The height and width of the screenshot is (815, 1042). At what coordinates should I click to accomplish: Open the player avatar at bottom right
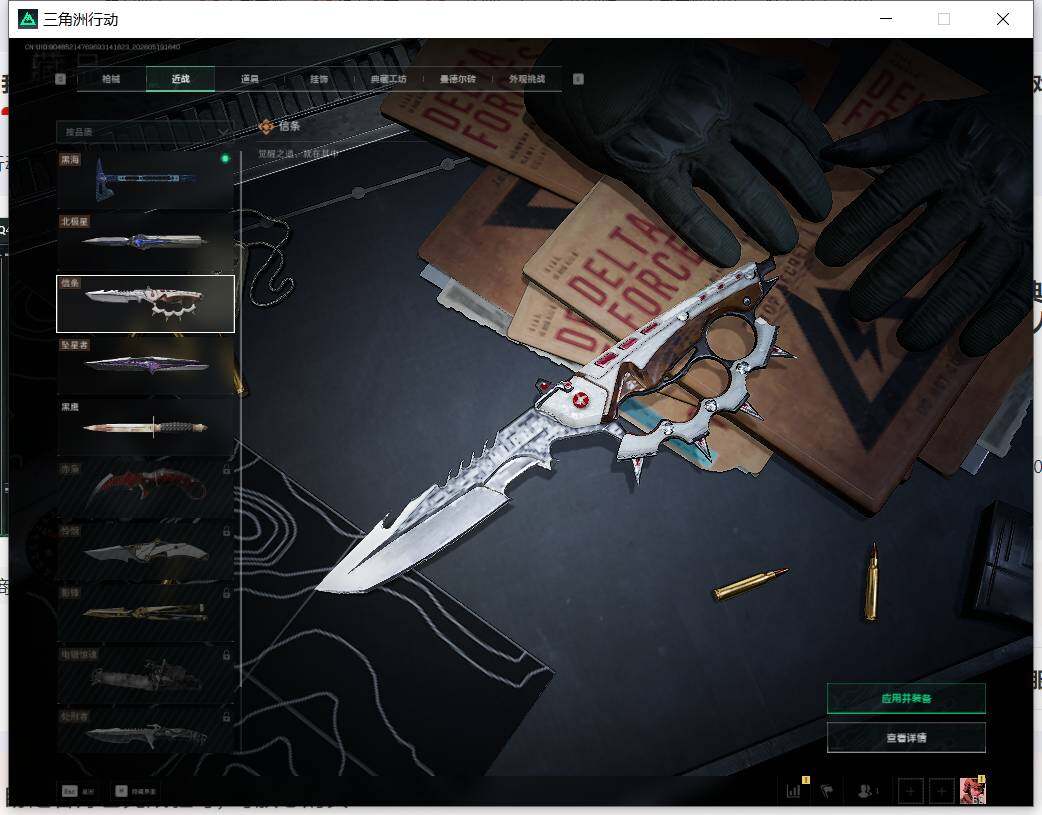click(972, 790)
